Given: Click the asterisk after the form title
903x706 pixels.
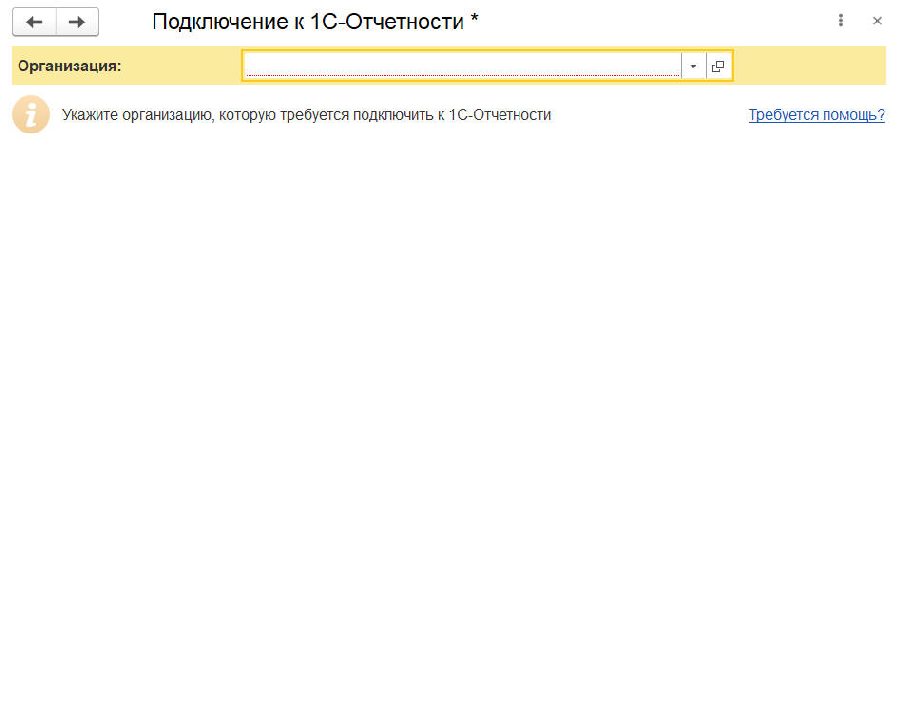Looking at the screenshot, I should pos(475,19).
